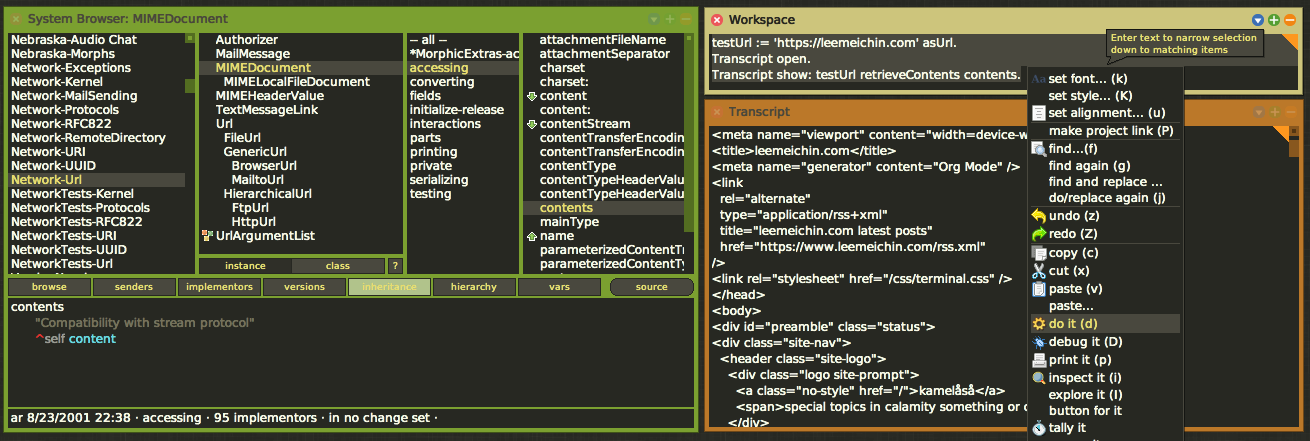The image size is (1310, 441).
Task: Click the browse button
Action: coord(49,287)
